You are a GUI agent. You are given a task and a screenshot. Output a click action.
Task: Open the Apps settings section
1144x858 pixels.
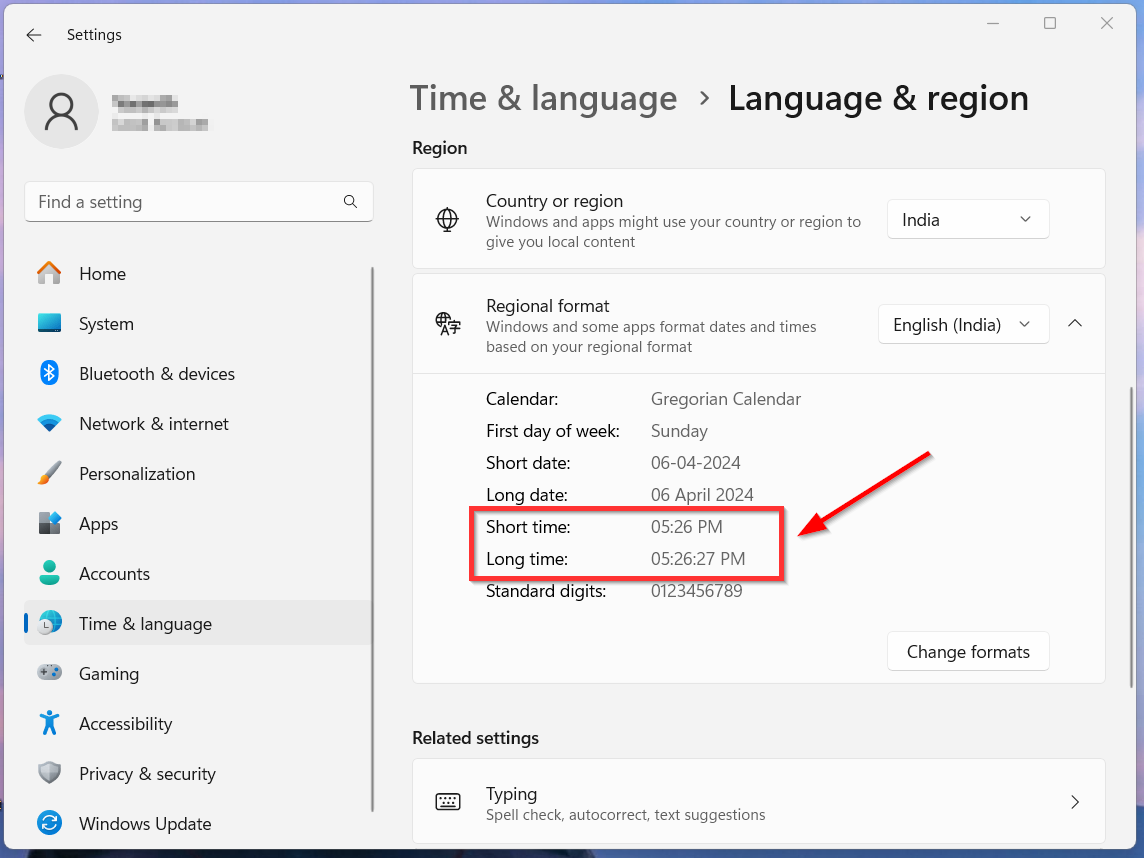[x=198, y=523]
